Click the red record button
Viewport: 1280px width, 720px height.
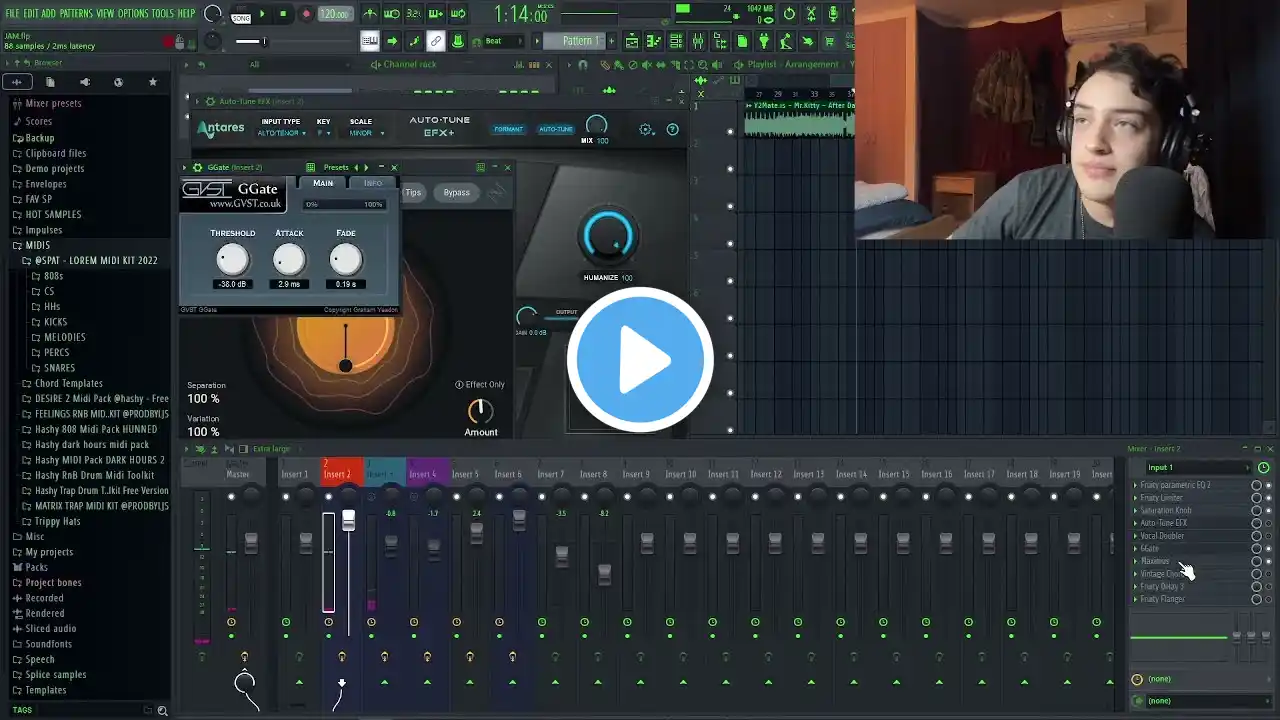pyautogui.click(x=306, y=14)
